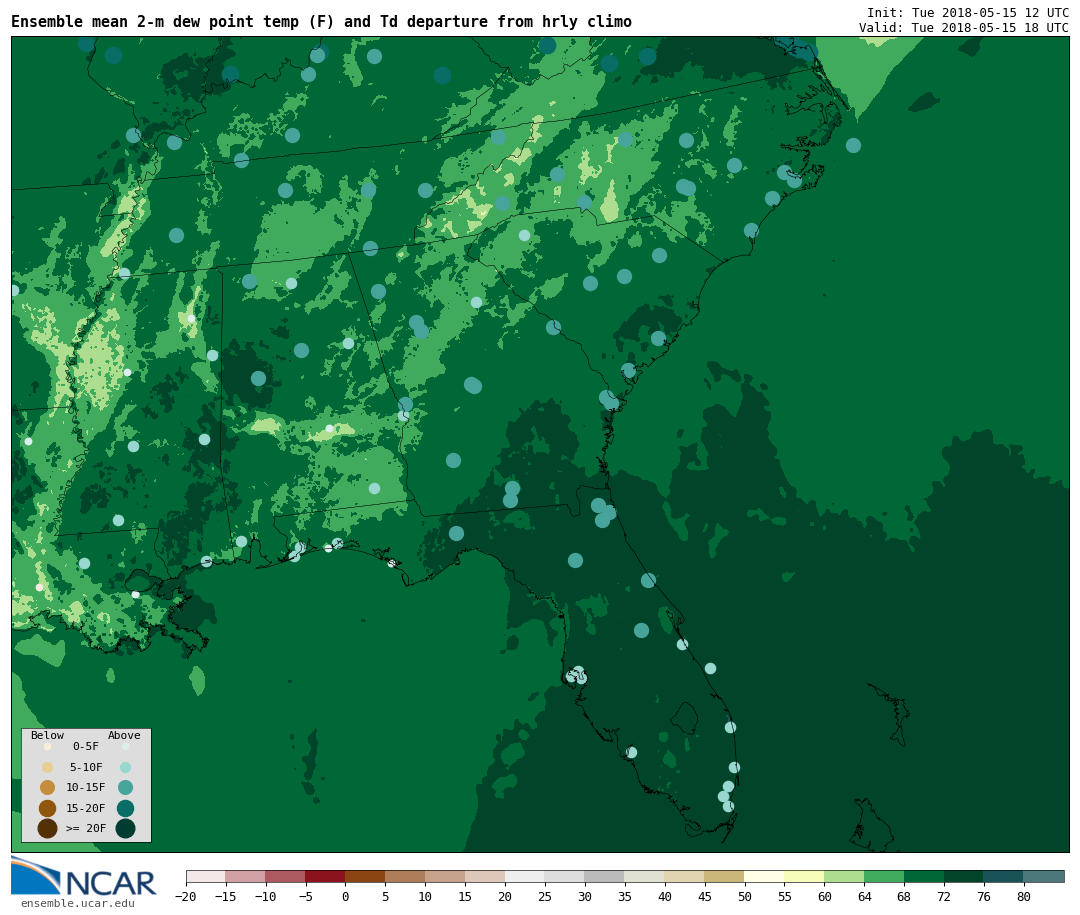Image resolution: width=1080 pixels, height=915 pixels.
Task: Pick the 20 to 25 near-white colorbar swatch
Action: point(526,876)
